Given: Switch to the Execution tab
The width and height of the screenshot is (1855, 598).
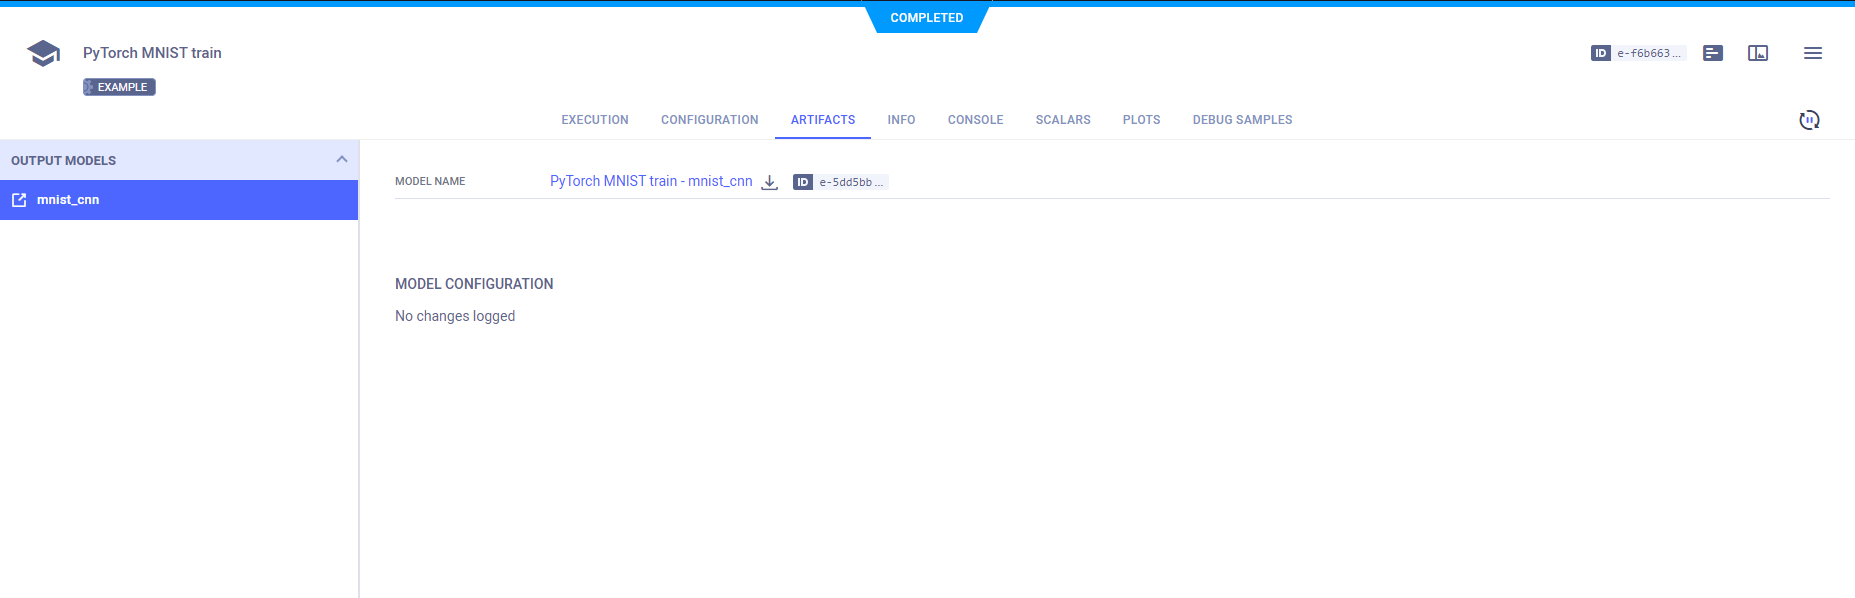Looking at the screenshot, I should [594, 120].
